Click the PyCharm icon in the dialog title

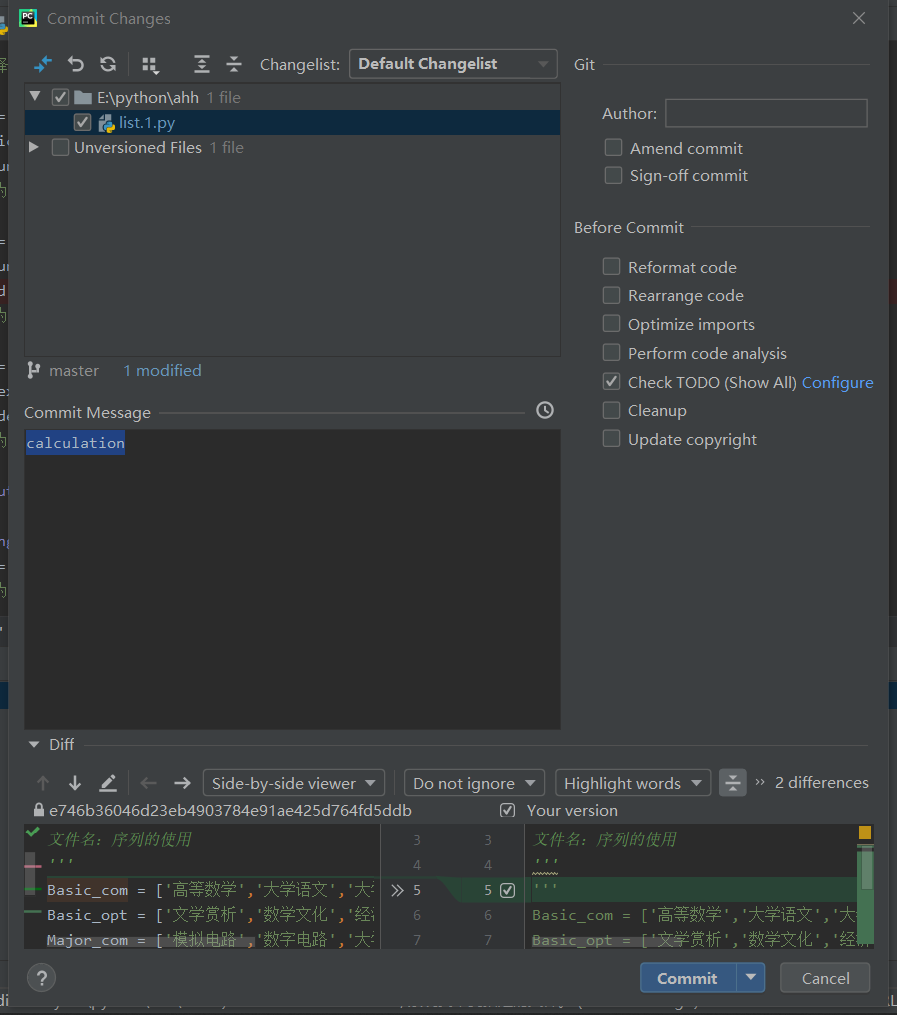pyautogui.click(x=28, y=18)
